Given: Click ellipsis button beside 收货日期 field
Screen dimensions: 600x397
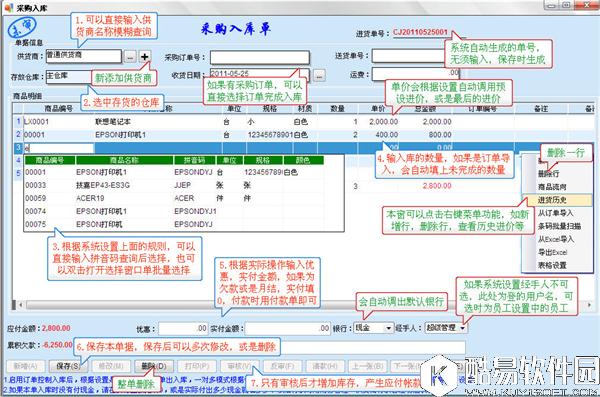Looking at the screenshot, I should tap(319, 75).
